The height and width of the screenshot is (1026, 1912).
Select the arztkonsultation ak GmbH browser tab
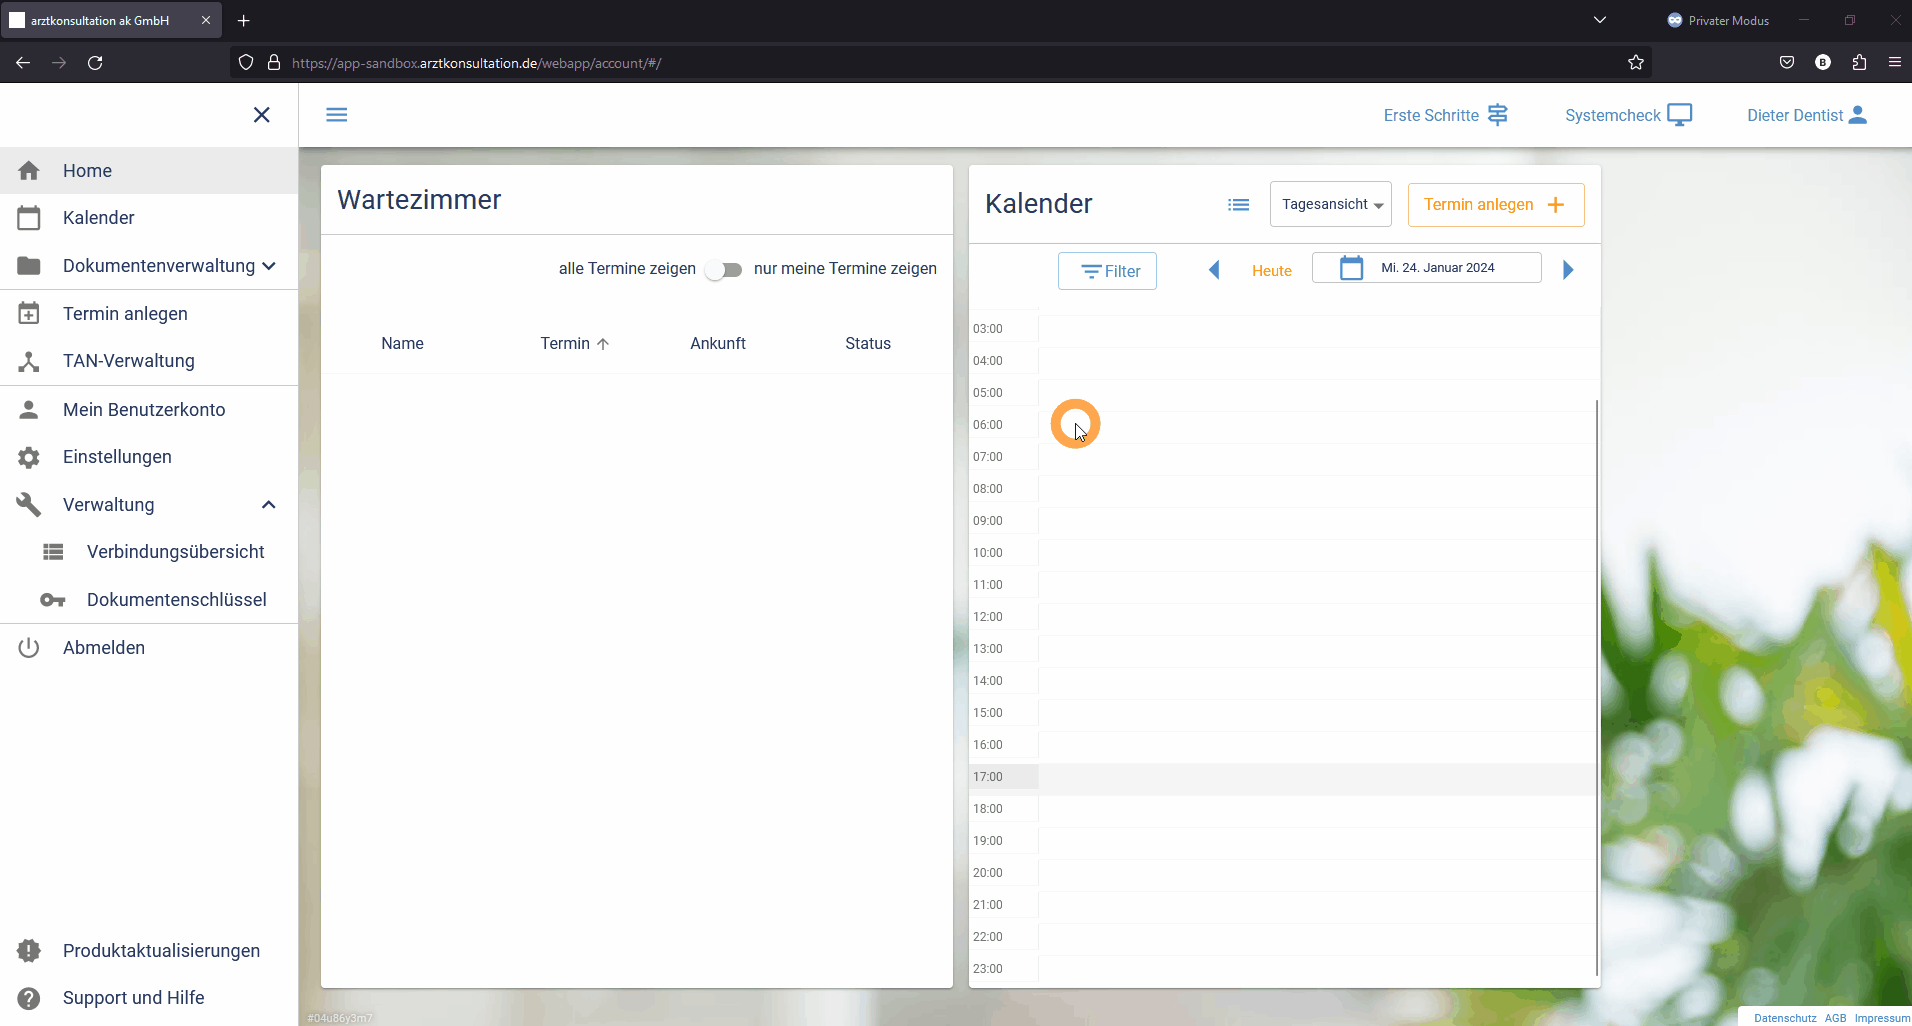click(x=100, y=20)
